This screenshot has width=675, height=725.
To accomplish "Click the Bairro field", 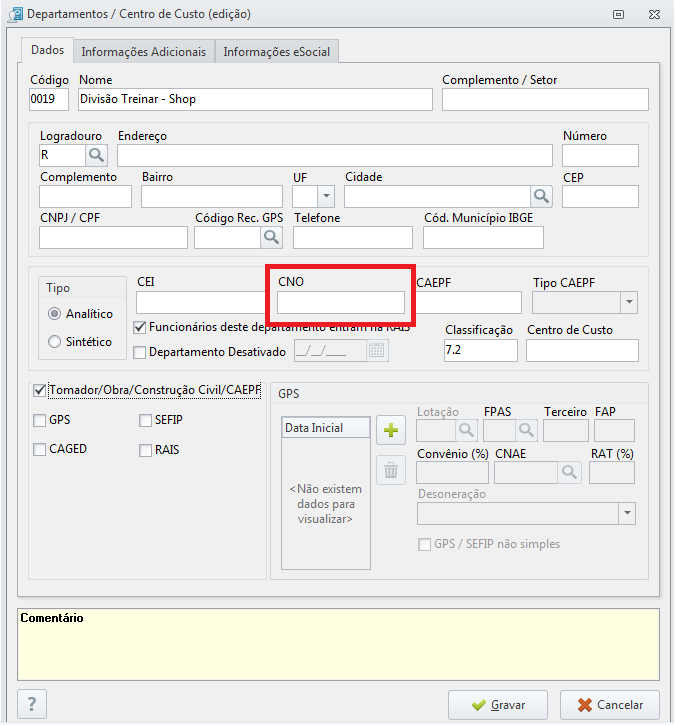I will point(212,197).
